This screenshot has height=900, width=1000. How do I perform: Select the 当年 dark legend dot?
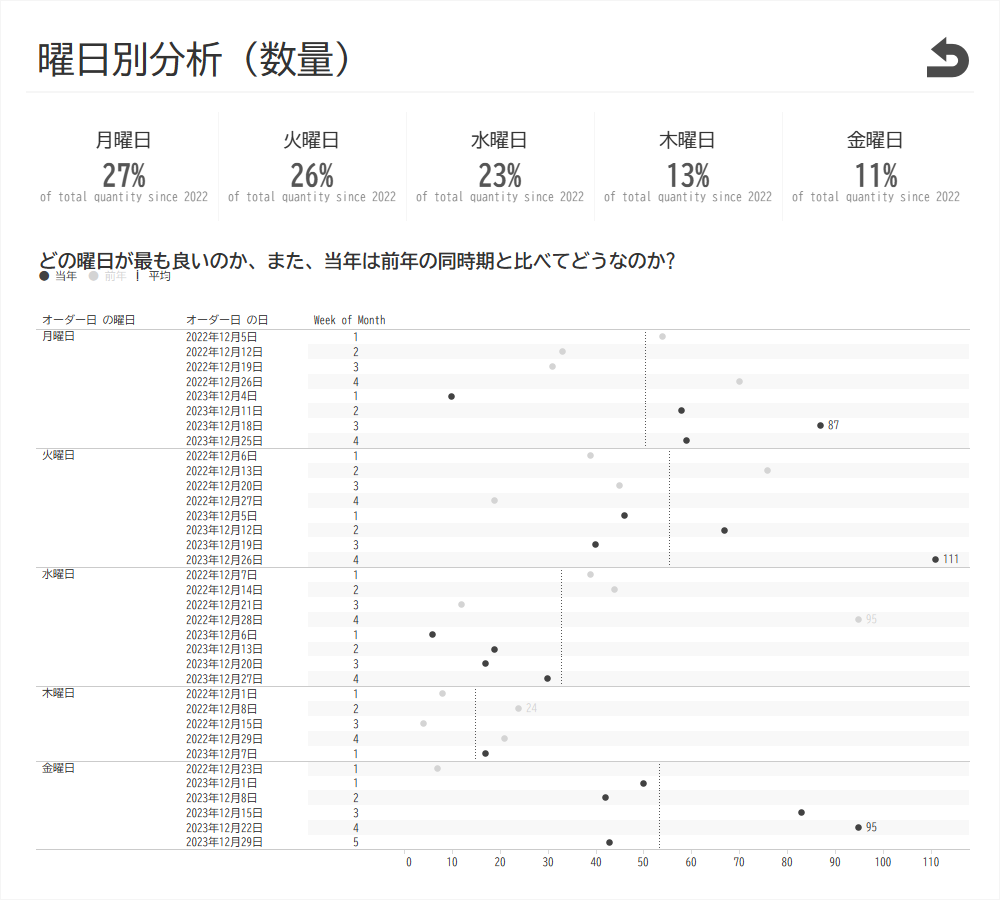click(43, 276)
